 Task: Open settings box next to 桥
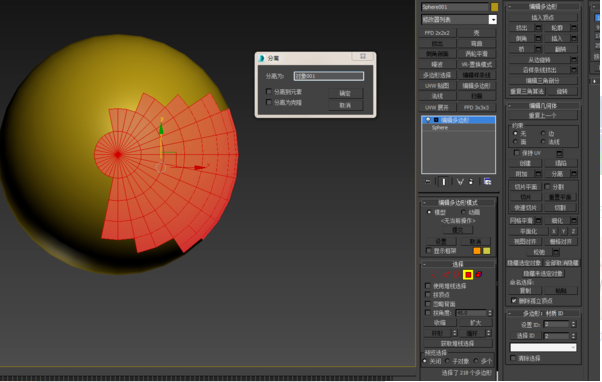point(538,49)
